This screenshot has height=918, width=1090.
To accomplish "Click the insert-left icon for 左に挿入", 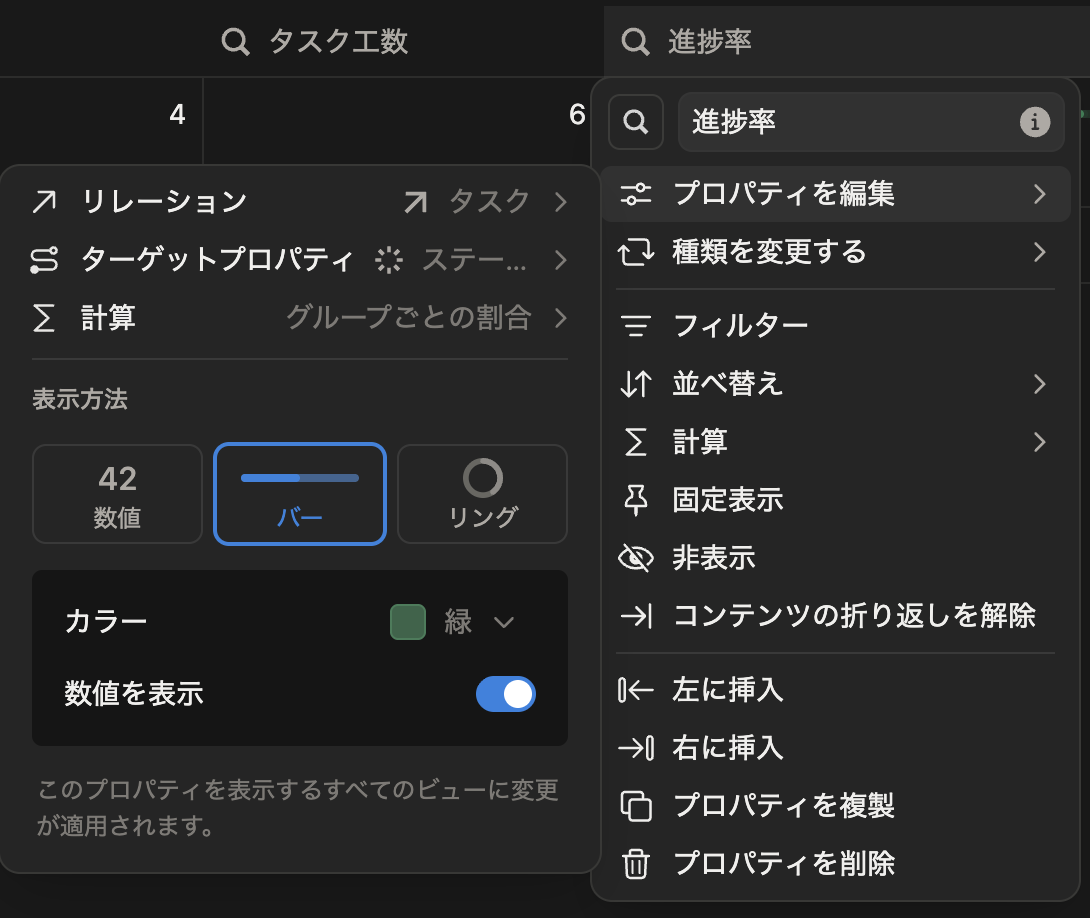I will coord(635,690).
